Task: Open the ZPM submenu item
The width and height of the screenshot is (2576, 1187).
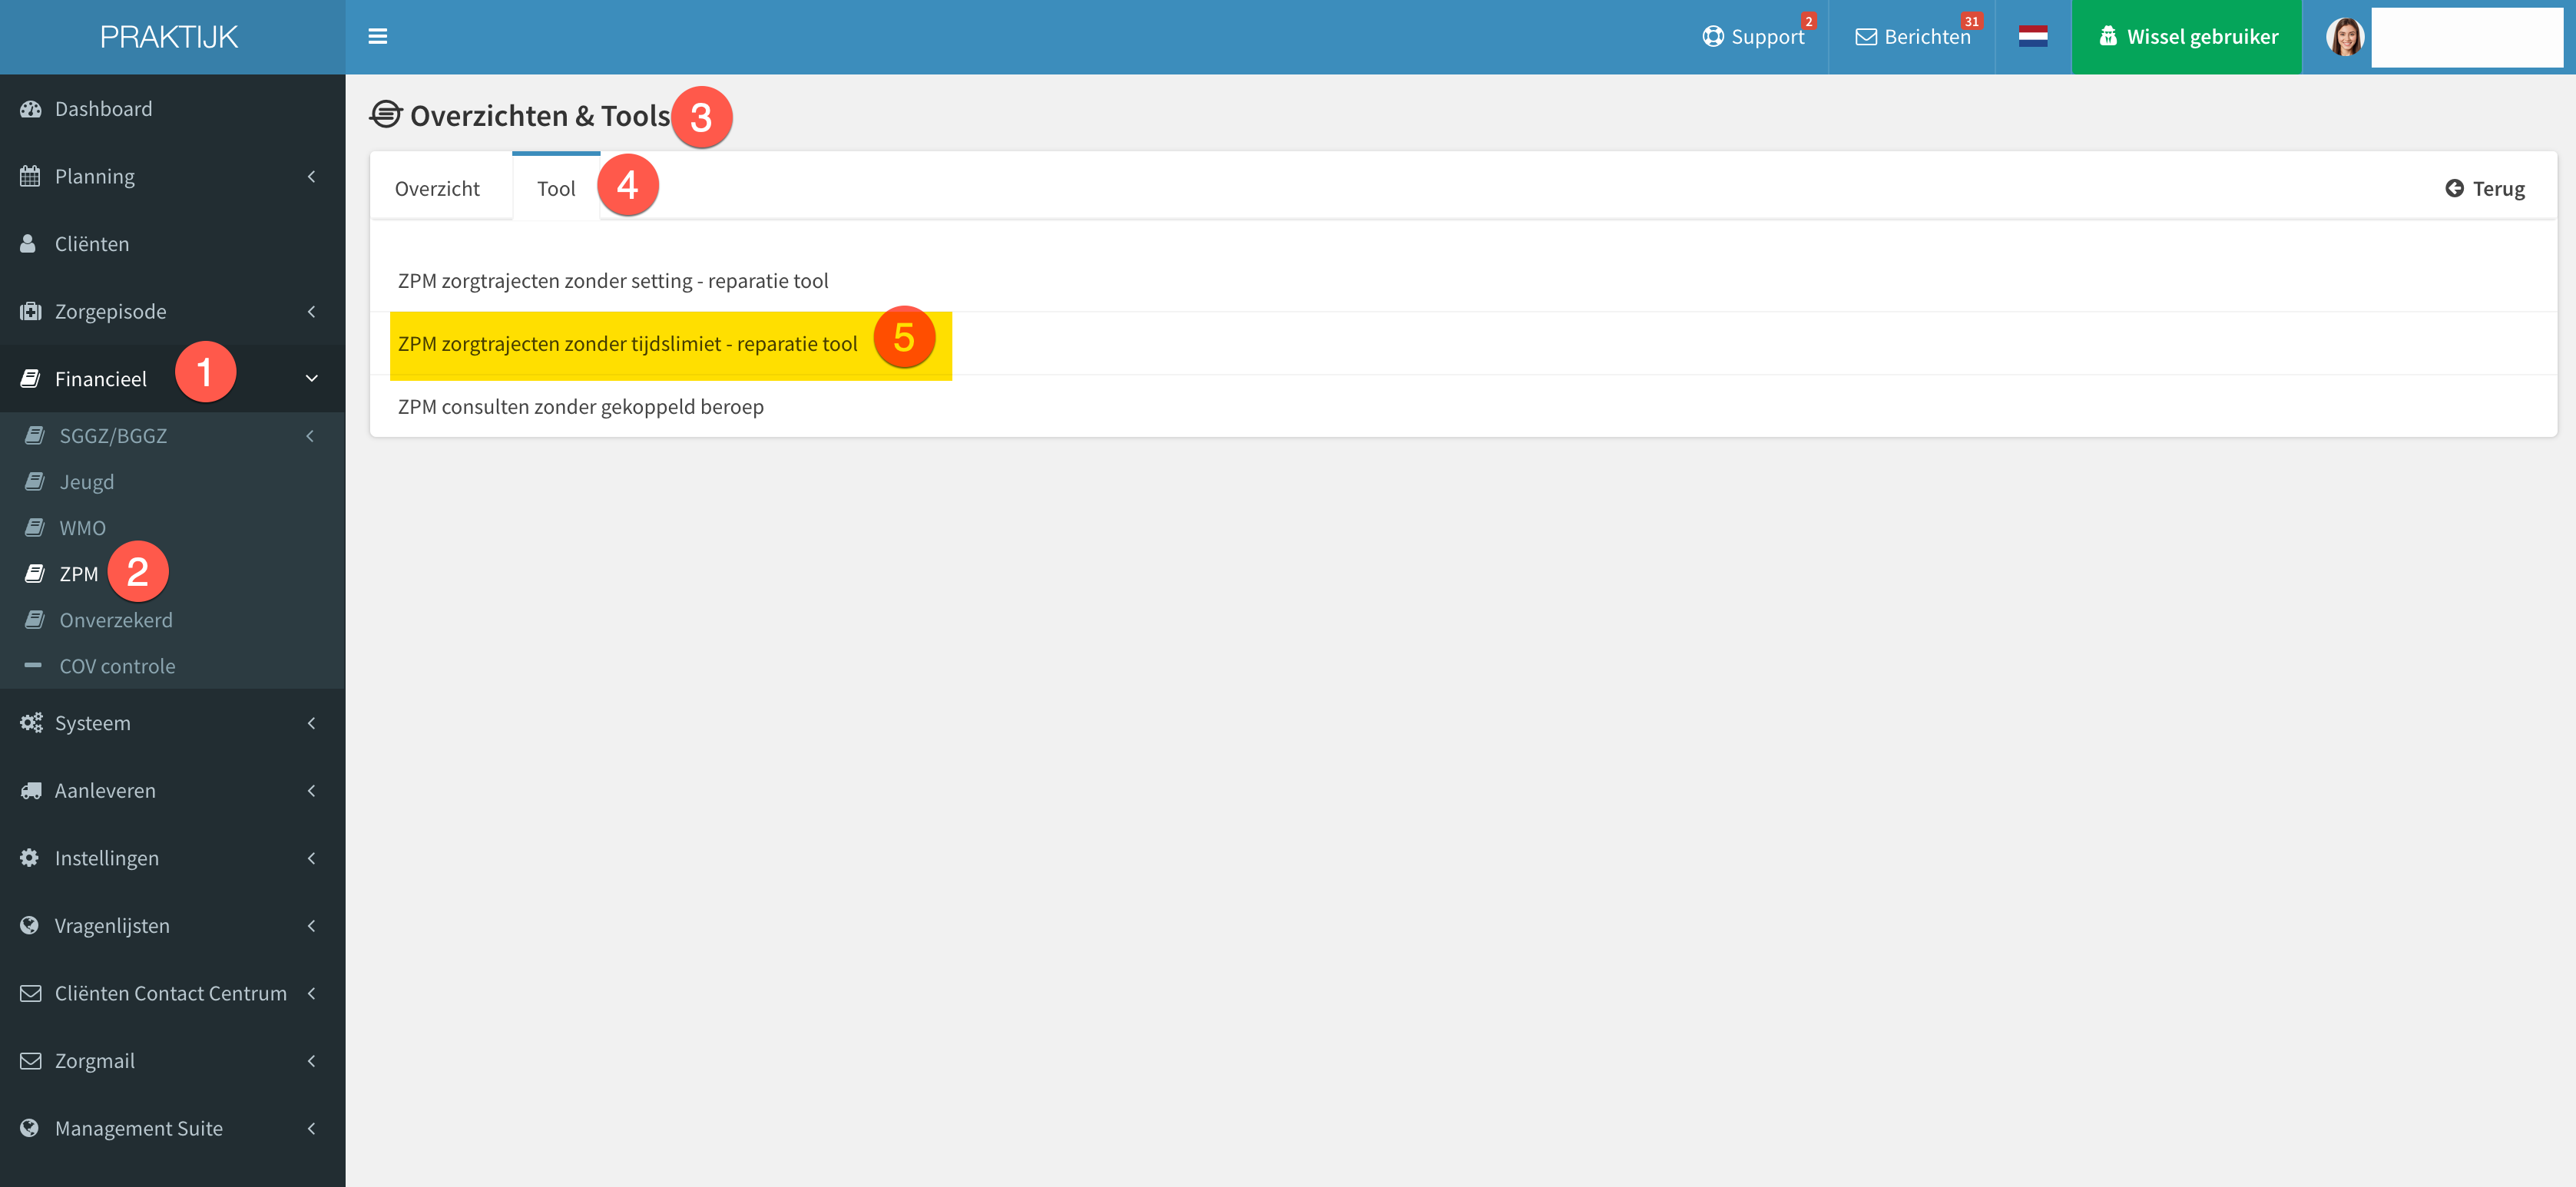Action: 172,574
